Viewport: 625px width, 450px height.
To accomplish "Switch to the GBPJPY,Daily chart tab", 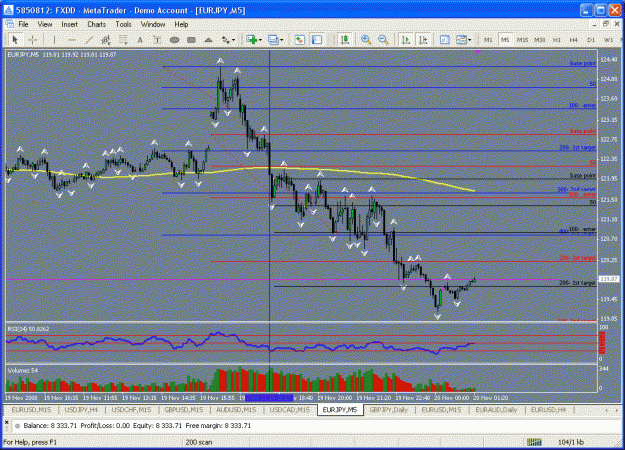I will [x=388, y=409].
